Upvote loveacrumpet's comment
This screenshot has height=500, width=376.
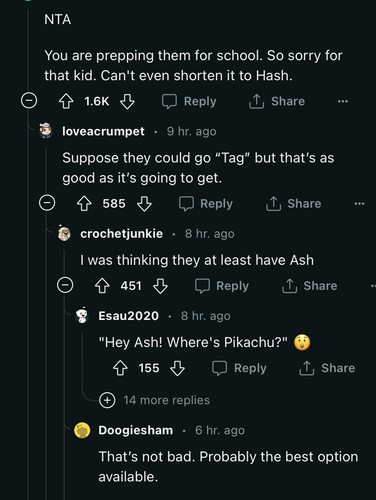click(x=84, y=204)
